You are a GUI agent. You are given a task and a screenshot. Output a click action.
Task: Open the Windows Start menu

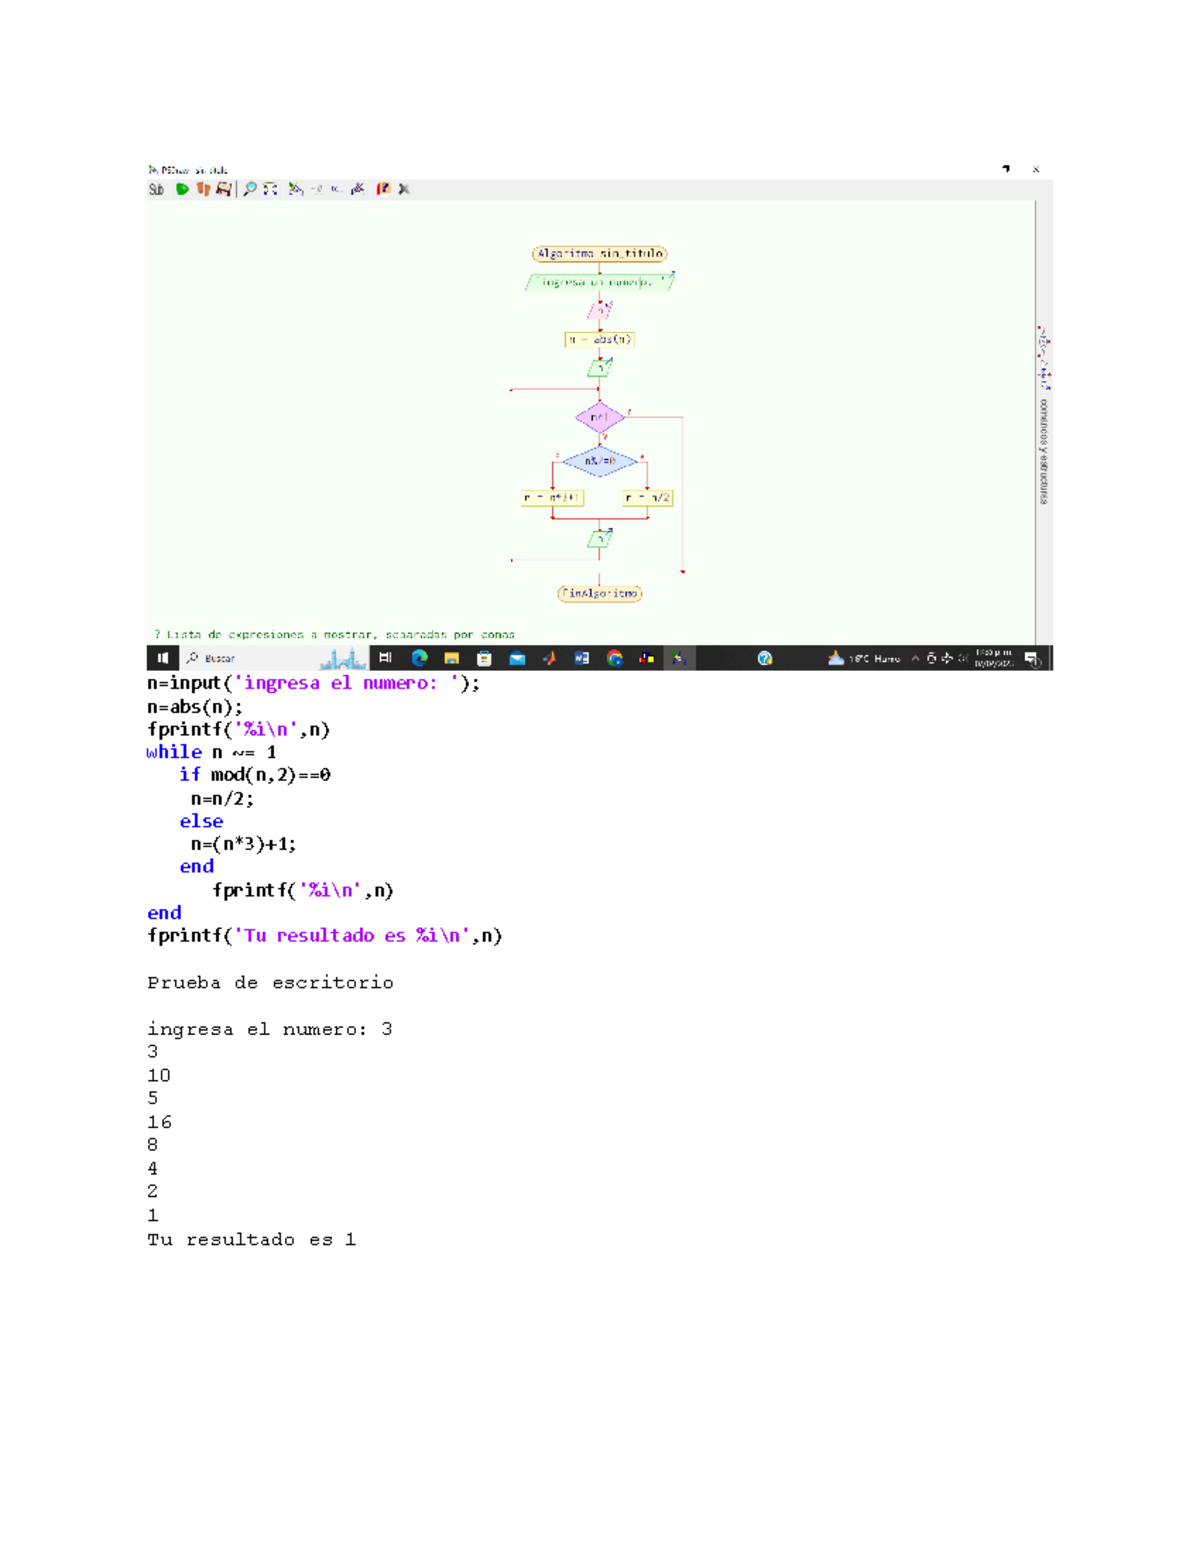(163, 658)
